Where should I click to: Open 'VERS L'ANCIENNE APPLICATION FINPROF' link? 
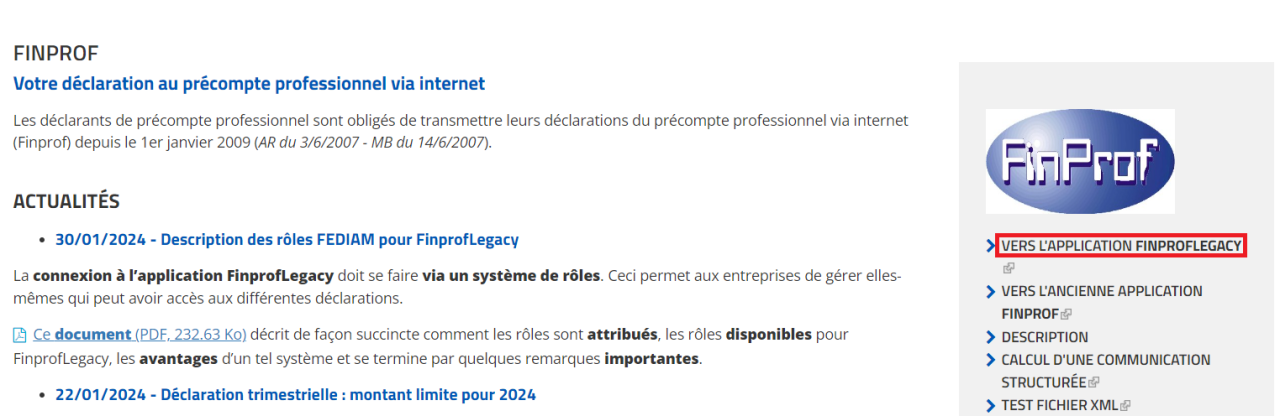point(1102,302)
